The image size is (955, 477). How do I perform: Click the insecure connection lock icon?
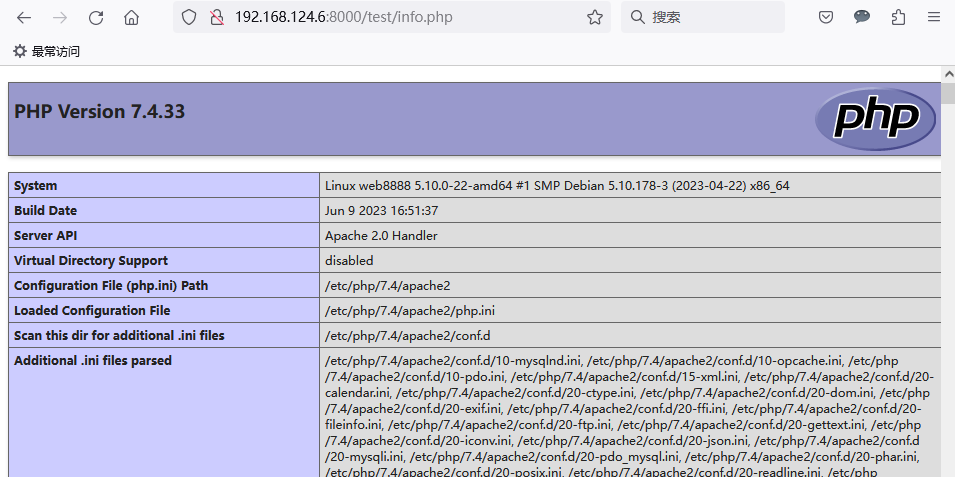(x=217, y=17)
